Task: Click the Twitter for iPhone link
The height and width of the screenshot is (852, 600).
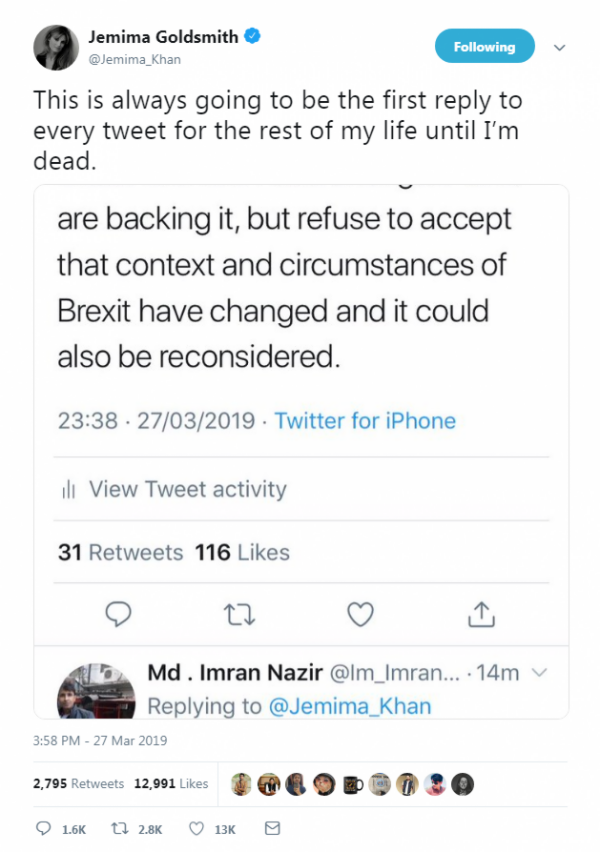Action: click(x=365, y=421)
